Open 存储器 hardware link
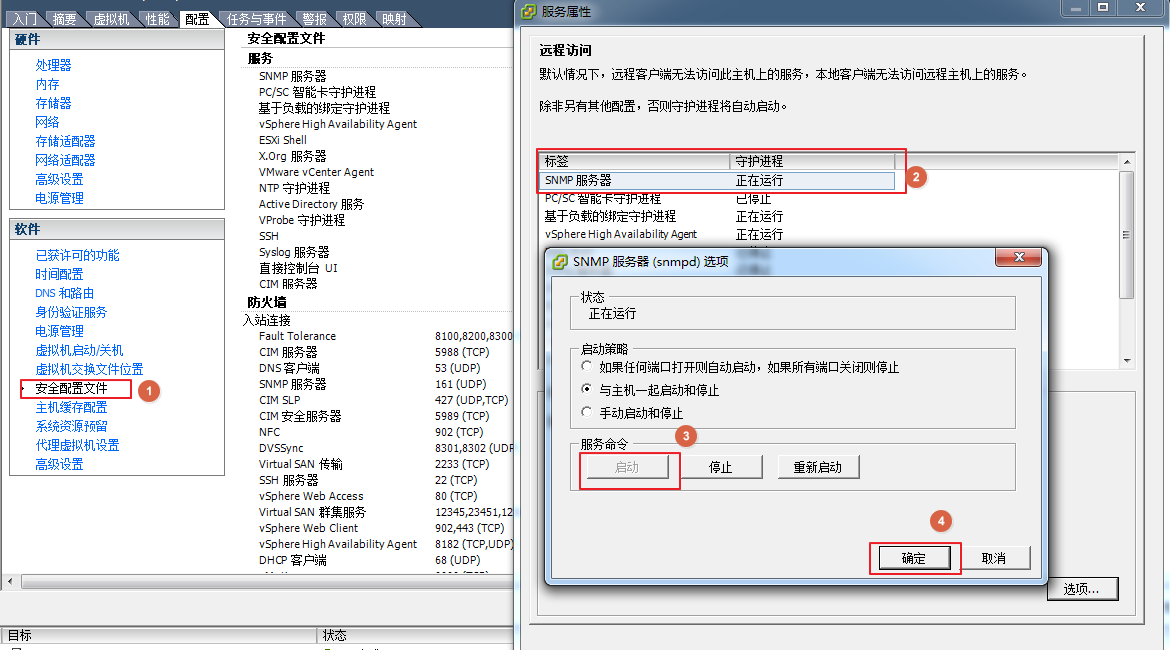 tap(54, 103)
